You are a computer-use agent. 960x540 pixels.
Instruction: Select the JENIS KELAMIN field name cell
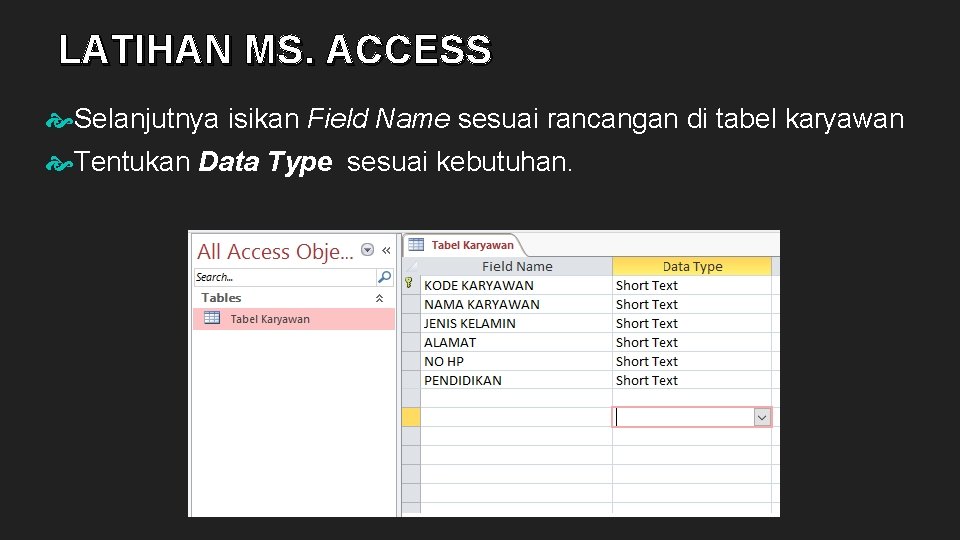pyautogui.click(x=516, y=323)
